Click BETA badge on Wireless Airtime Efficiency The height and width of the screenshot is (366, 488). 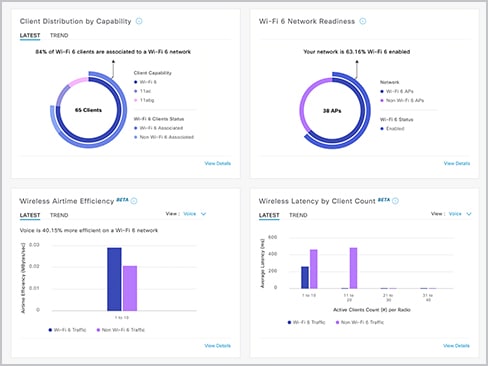[x=122, y=200]
